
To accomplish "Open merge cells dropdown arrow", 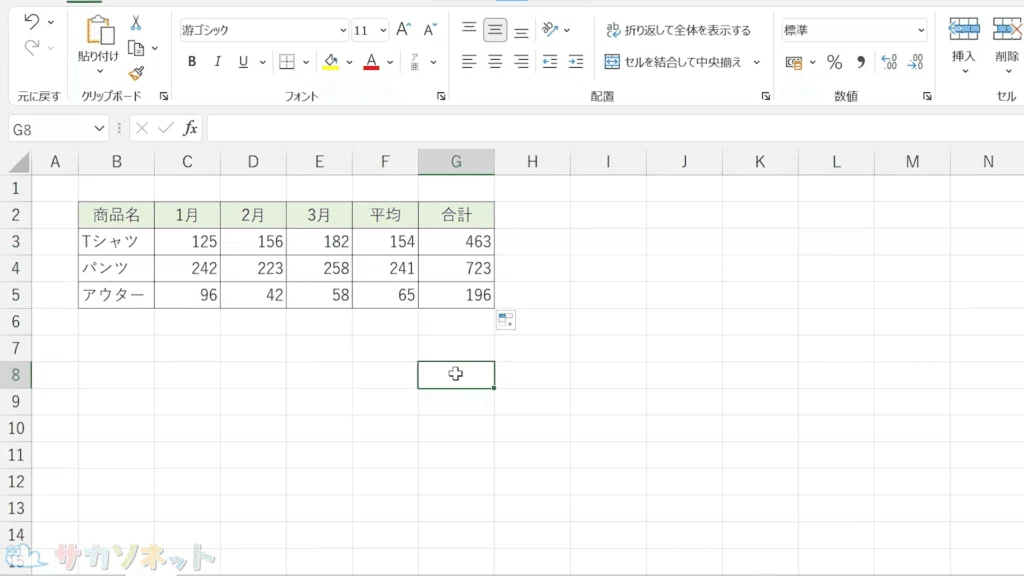I will click(x=757, y=62).
